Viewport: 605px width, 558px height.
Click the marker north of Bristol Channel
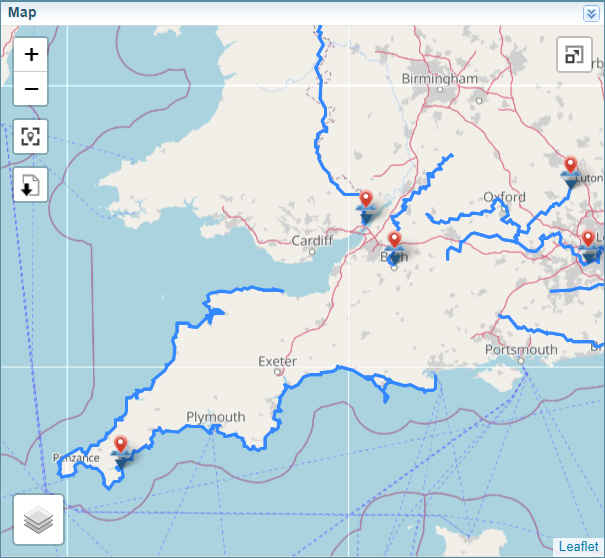366,200
